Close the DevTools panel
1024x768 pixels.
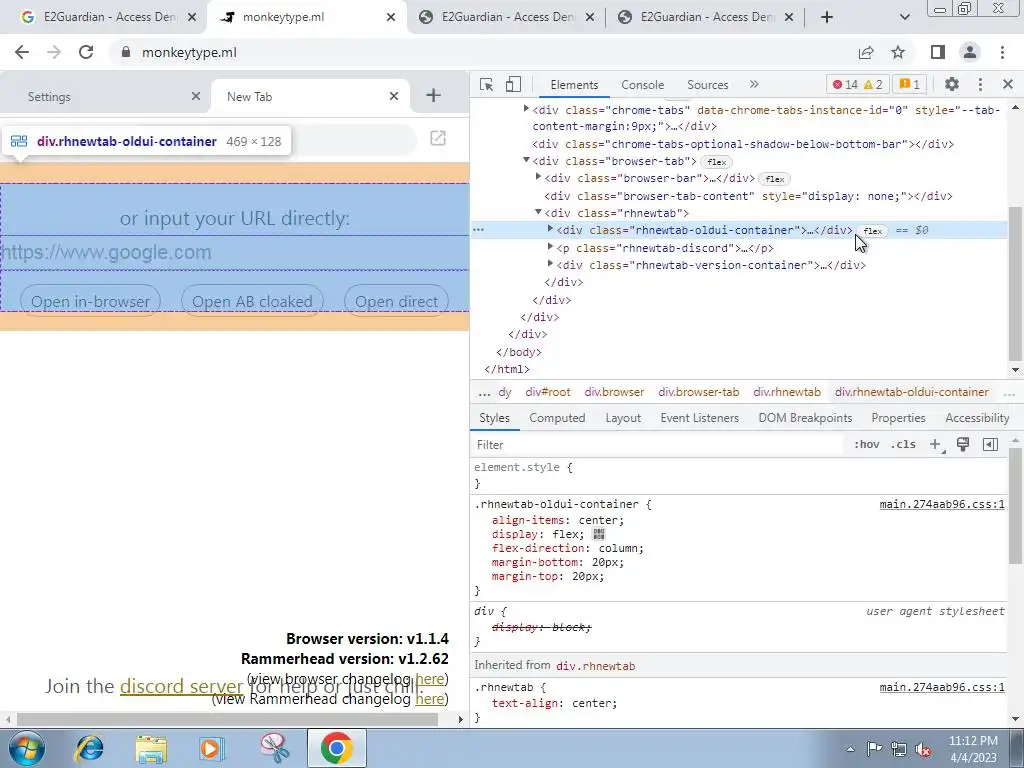(1008, 84)
